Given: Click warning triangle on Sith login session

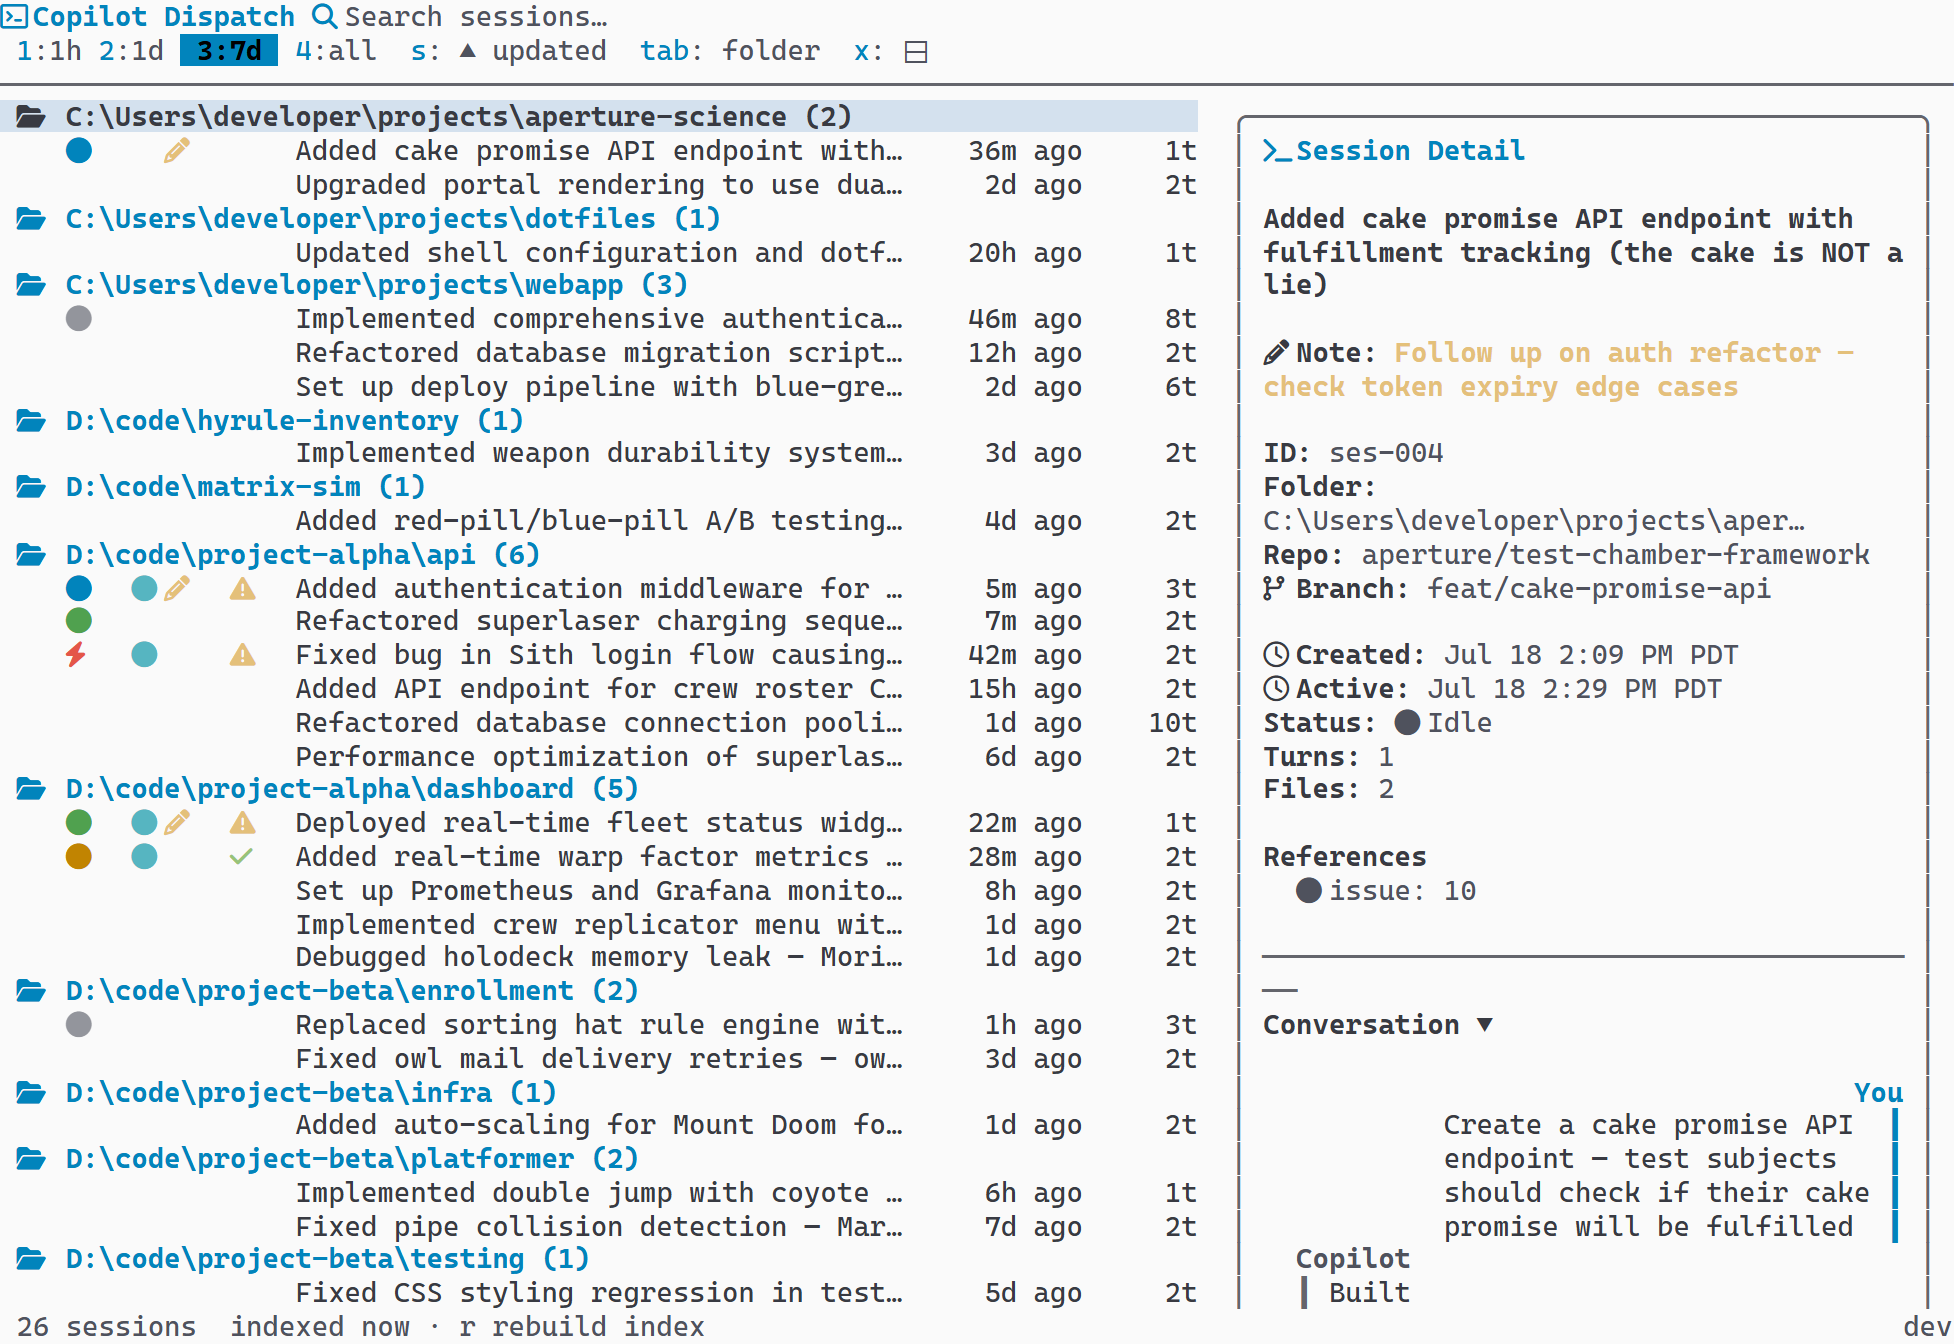Looking at the screenshot, I should 243,655.
